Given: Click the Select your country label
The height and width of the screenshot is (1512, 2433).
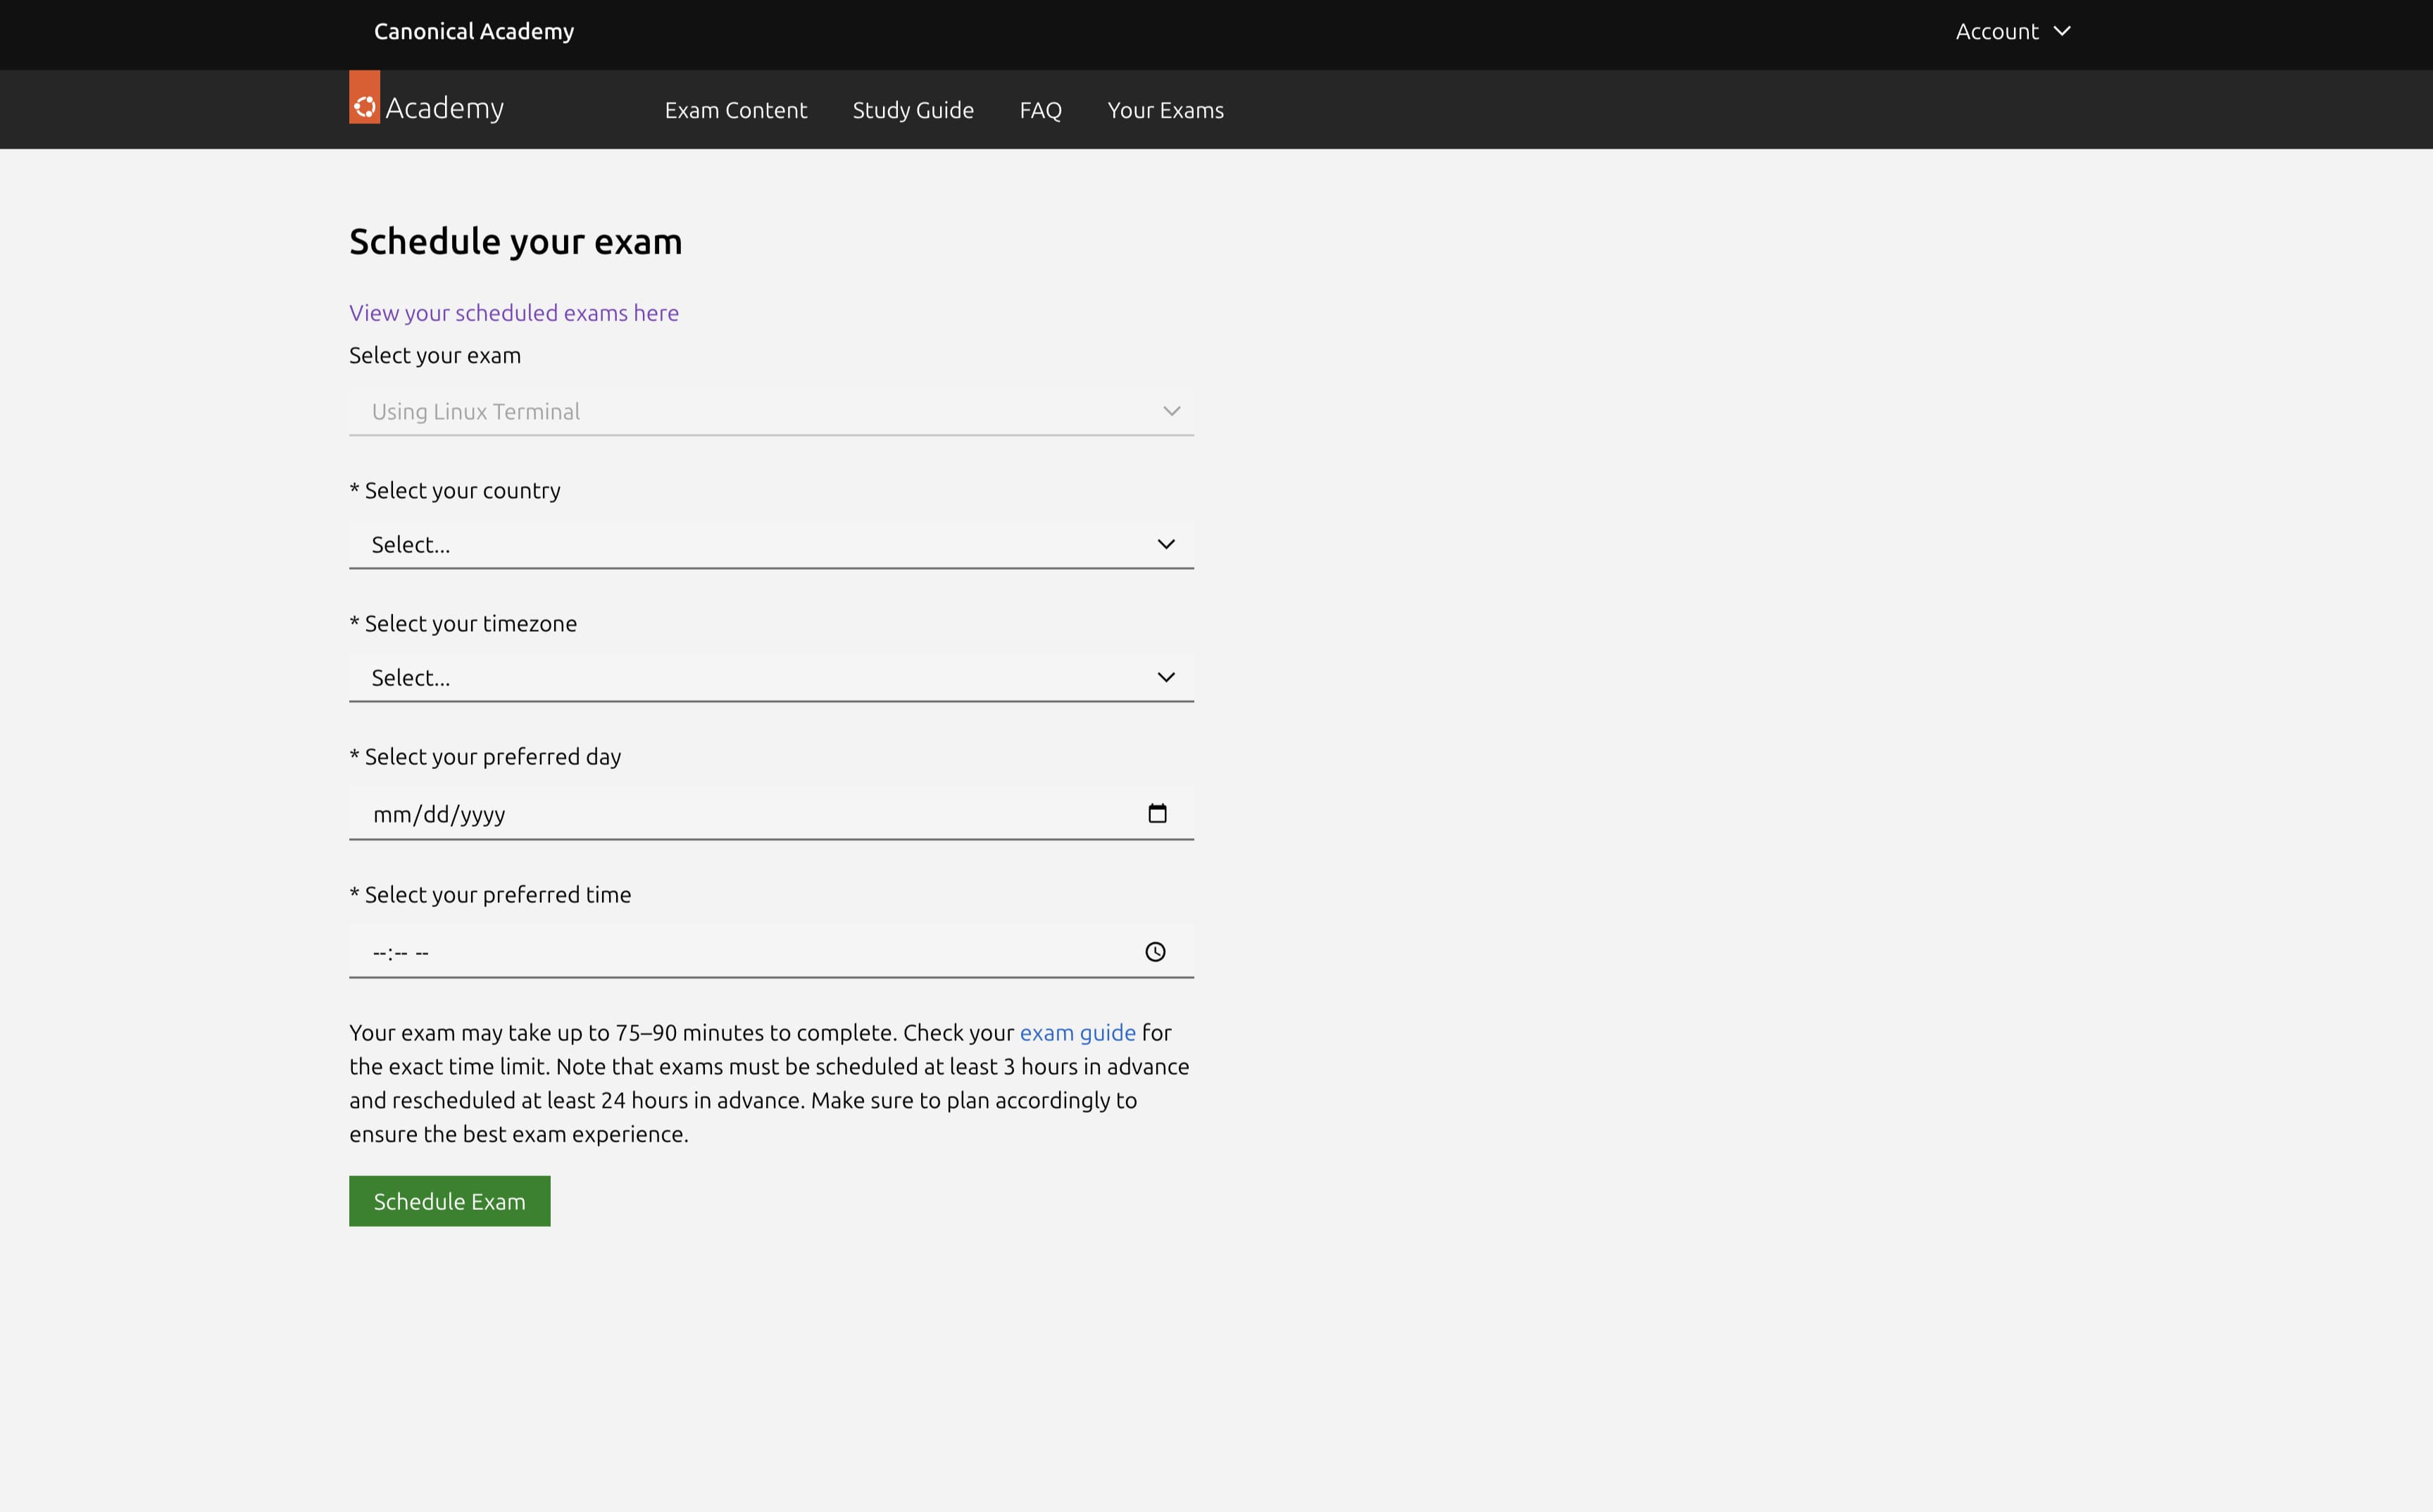Looking at the screenshot, I should click(x=455, y=491).
